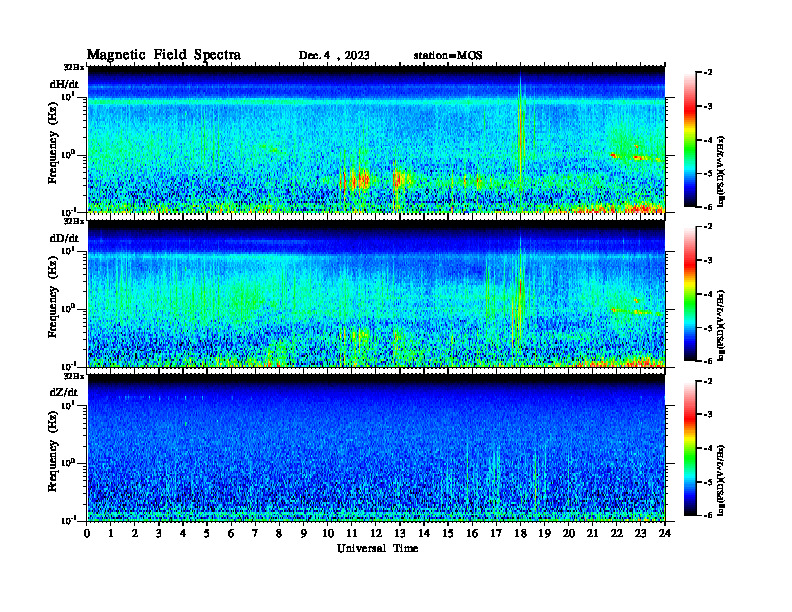Click hour 13 on the Universal Time axis
This screenshot has width=792, height=612.
pyautogui.click(x=400, y=533)
